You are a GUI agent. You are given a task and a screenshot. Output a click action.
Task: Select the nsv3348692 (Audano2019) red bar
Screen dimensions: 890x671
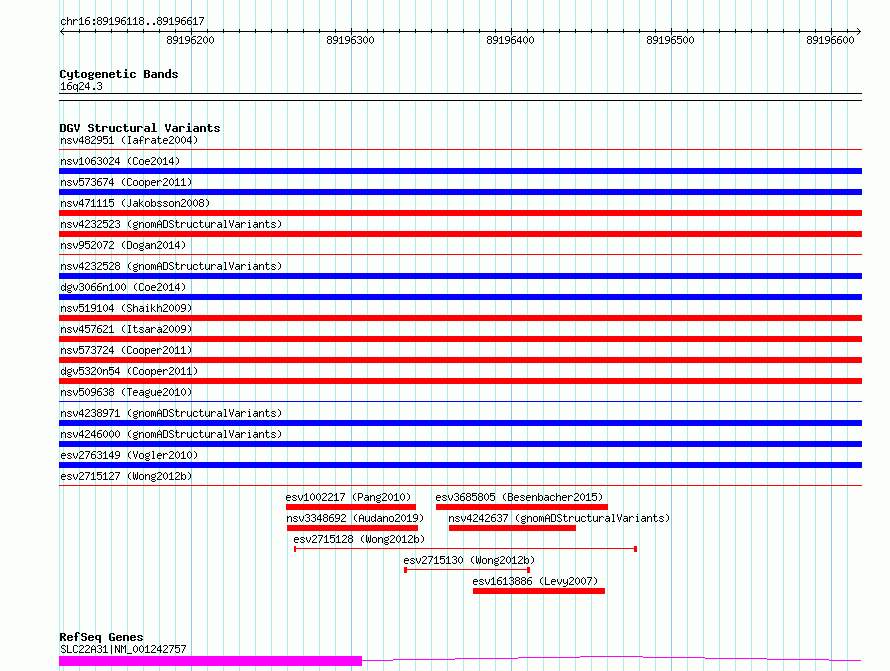click(x=352, y=528)
